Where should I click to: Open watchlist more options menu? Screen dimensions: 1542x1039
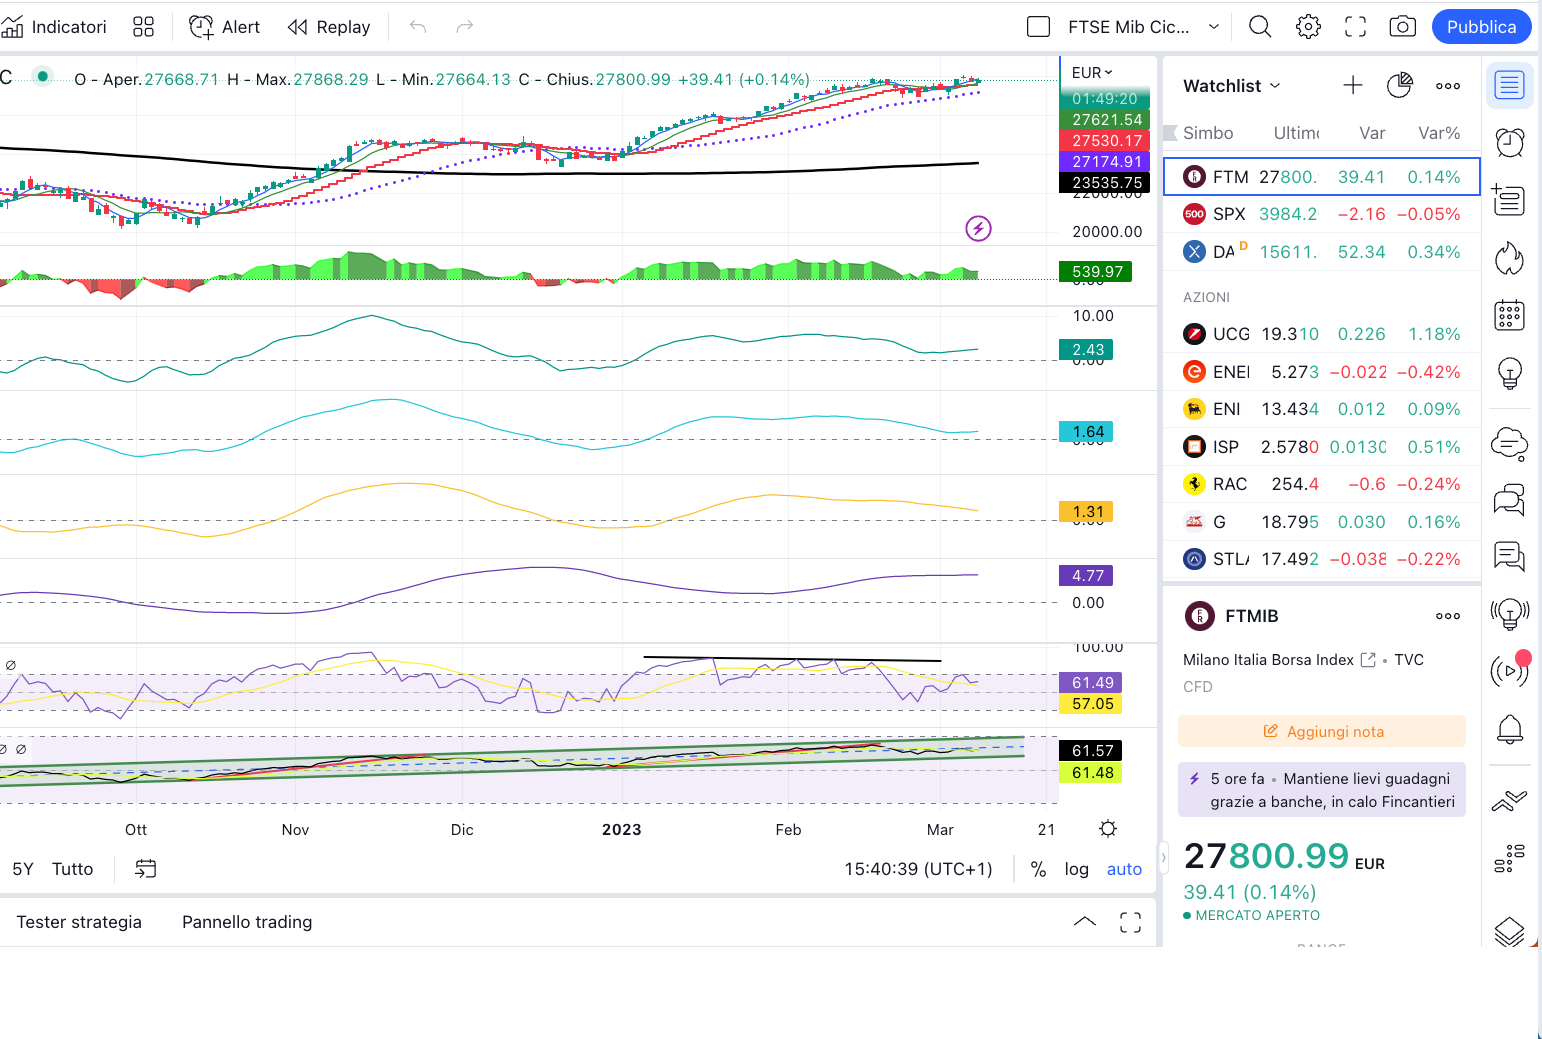[x=1448, y=86]
